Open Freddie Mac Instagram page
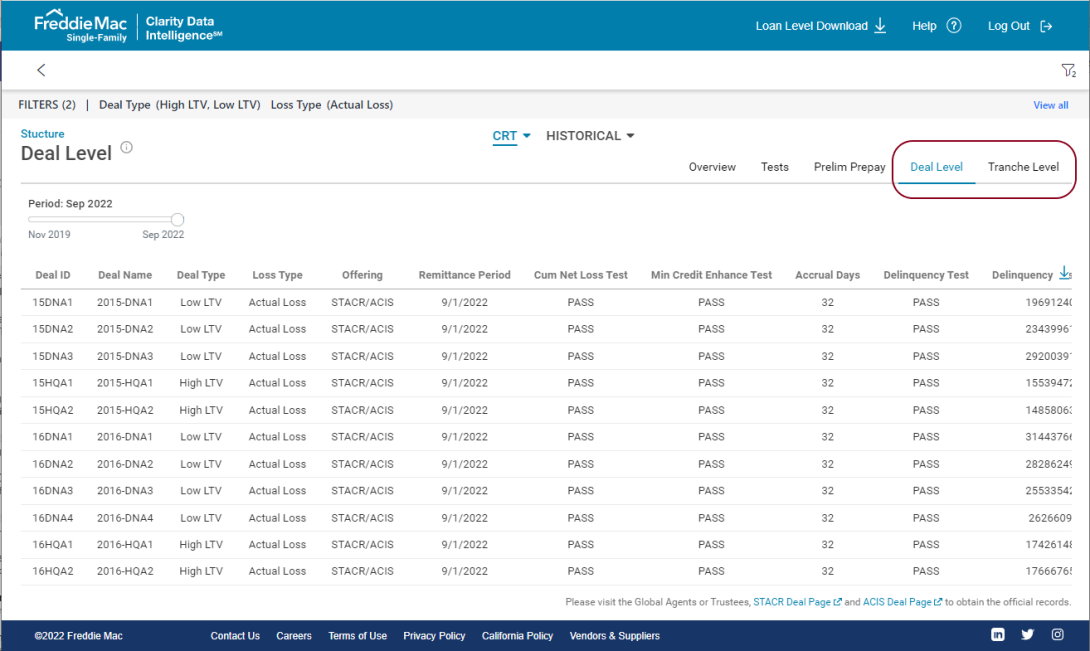The width and height of the screenshot is (1090, 651). tap(1057, 634)
